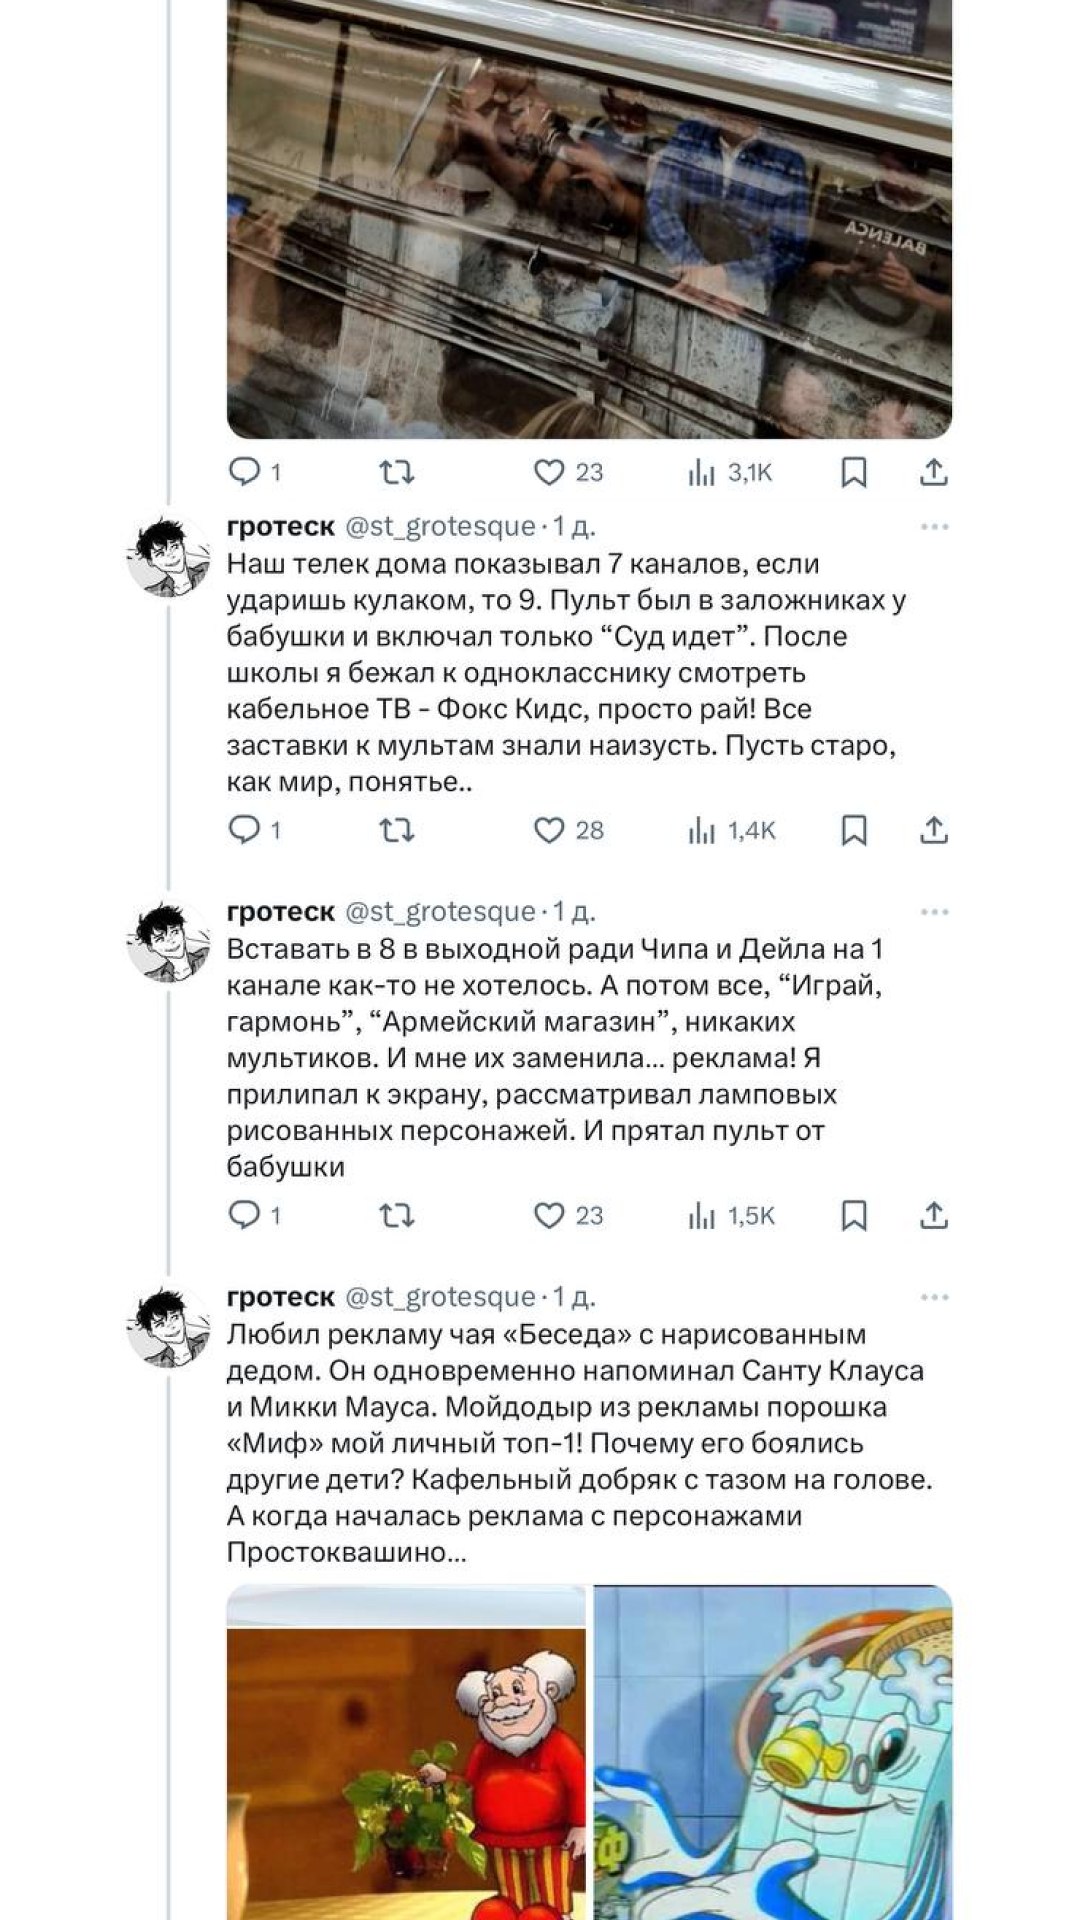Bookmark the tweet about реклама чая «Беседа»

tap(852, 1215)
